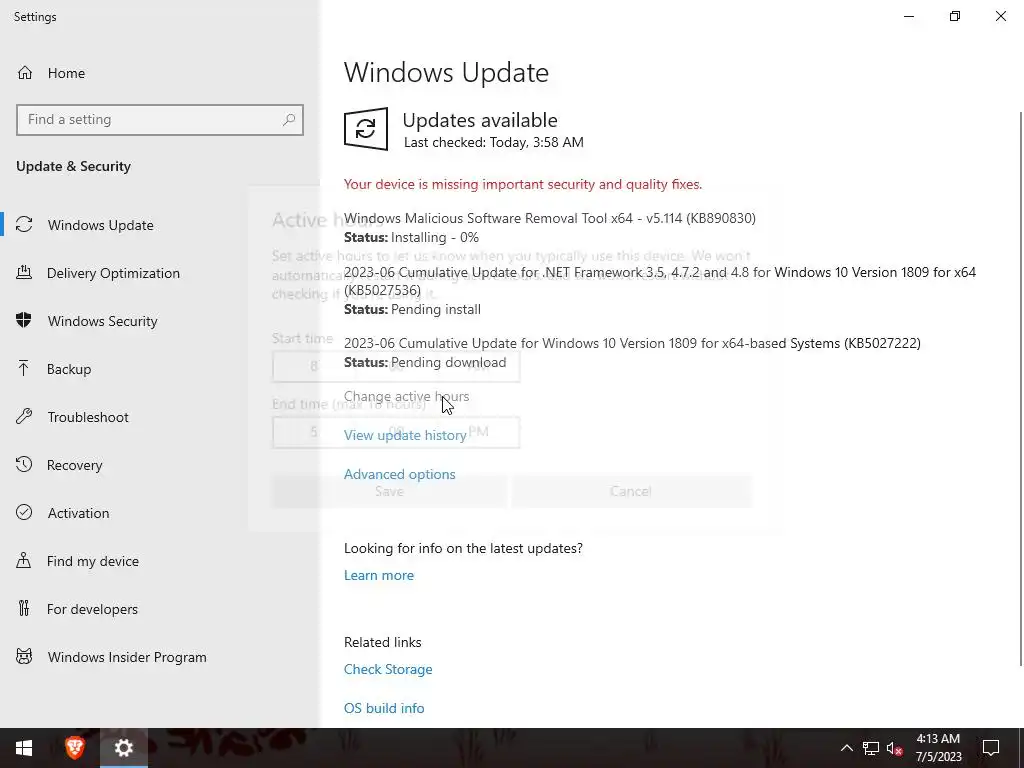
Task: Click the search magnifier in Find a setting
Action: [x=289, y=120]
